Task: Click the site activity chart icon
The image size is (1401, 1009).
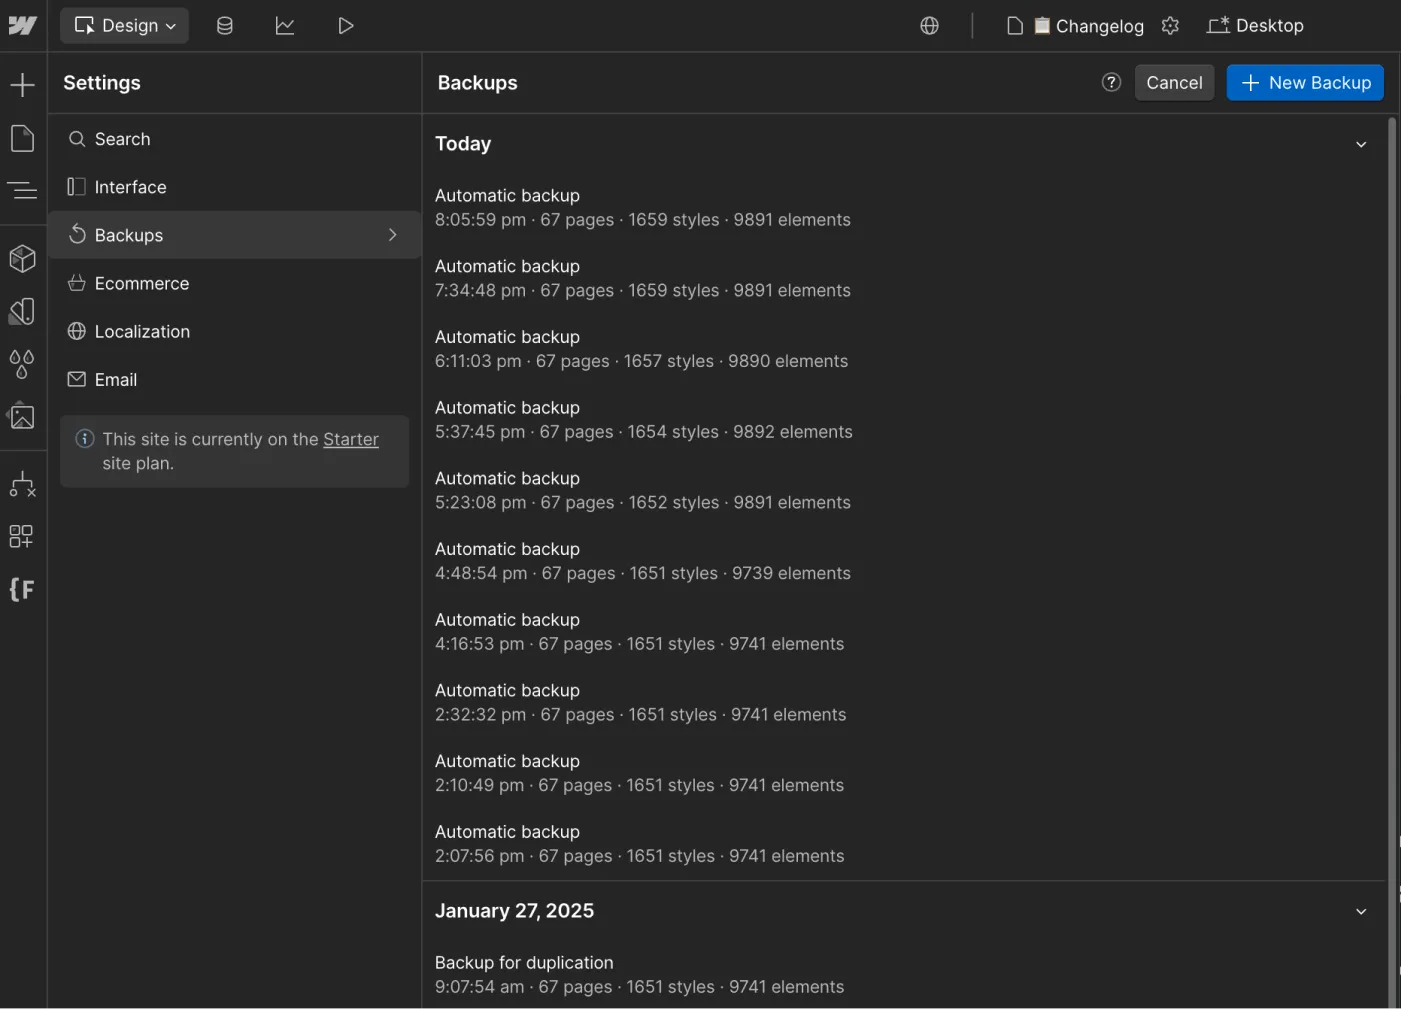Action: pyautogui.click(x=285, y=25)
